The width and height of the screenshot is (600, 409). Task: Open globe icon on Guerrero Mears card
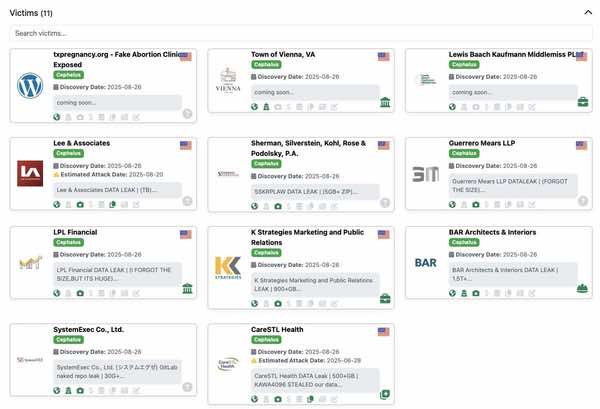(452, 204)
